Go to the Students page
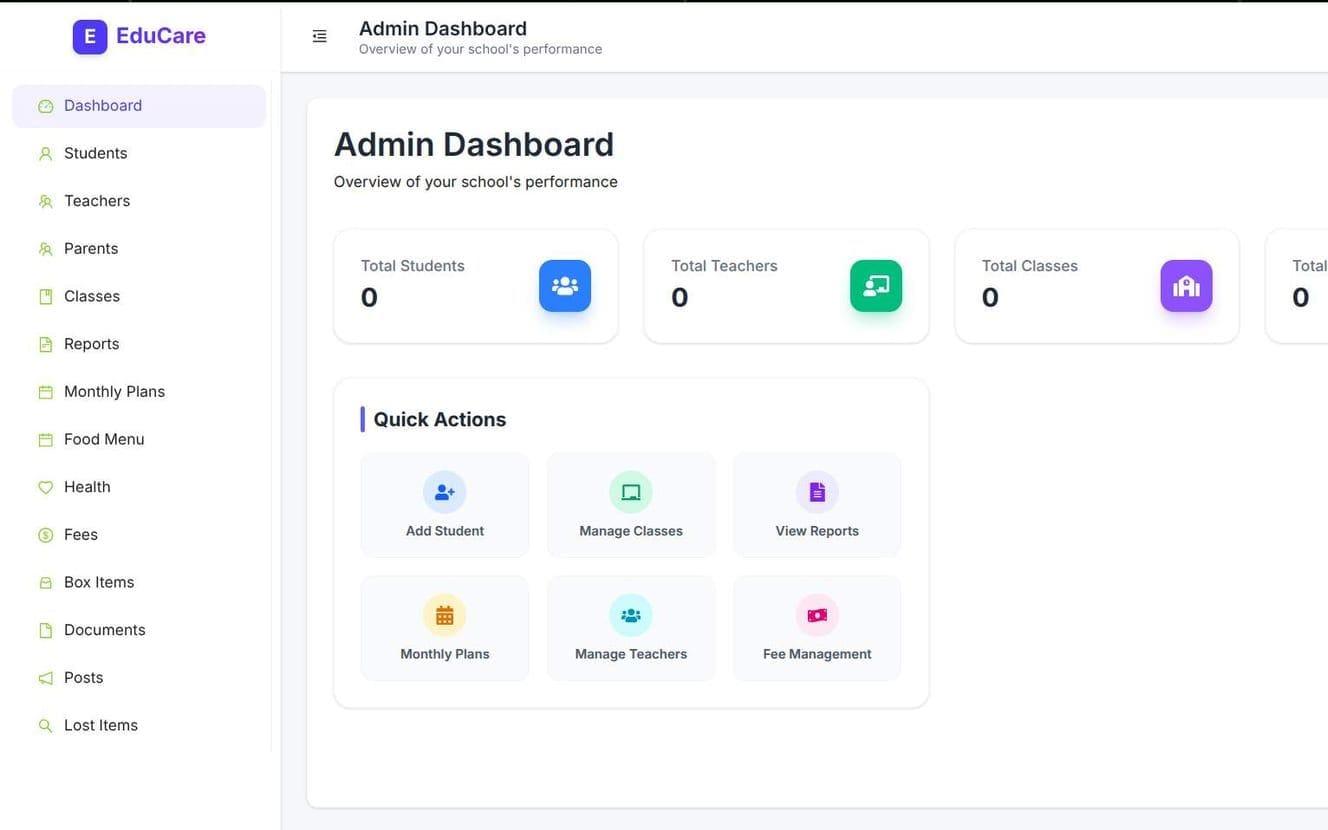This screenshot has height=830, width=1328. pyautogui.click(x=139, y=154)
